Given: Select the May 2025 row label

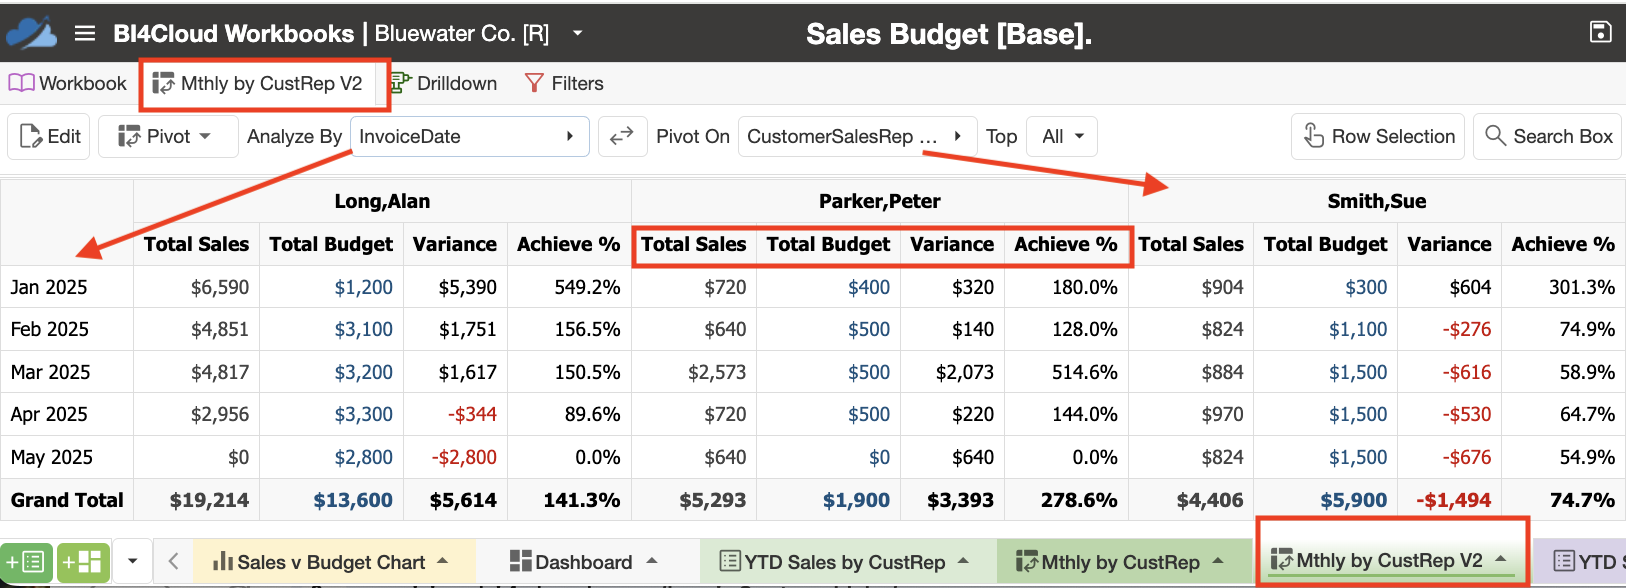Looking at the screenshot, I should coord(51,457).
